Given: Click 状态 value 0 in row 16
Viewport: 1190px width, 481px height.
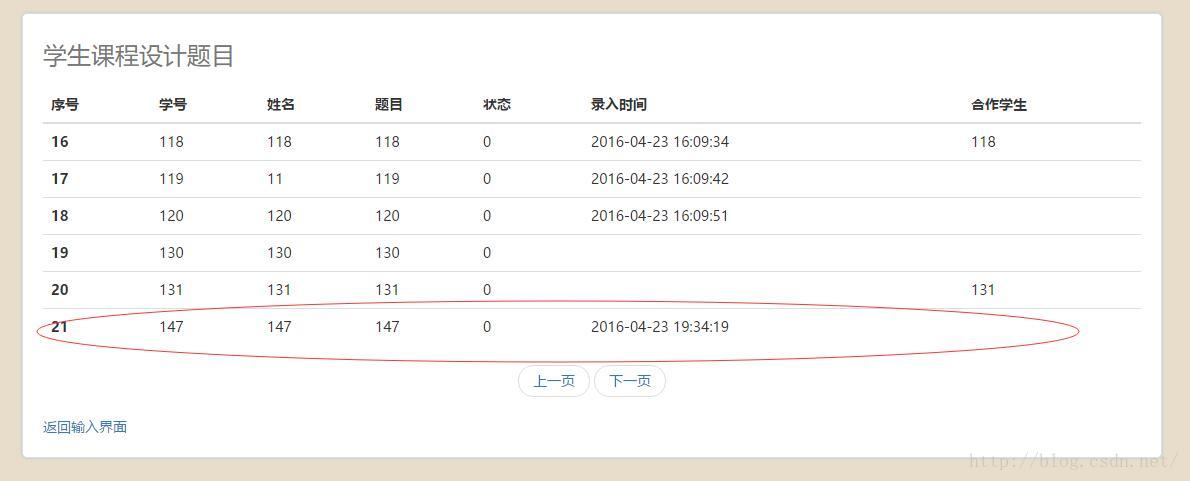Looking at the screenshot, I should pos(486,142).
